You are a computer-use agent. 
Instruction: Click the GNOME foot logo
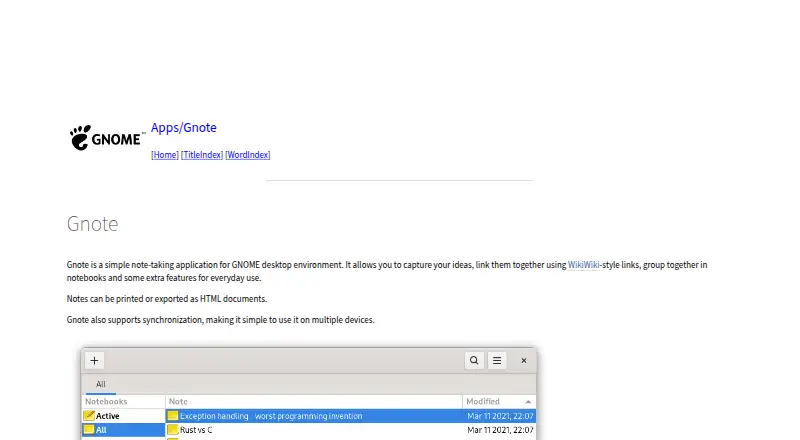[107, 138]
